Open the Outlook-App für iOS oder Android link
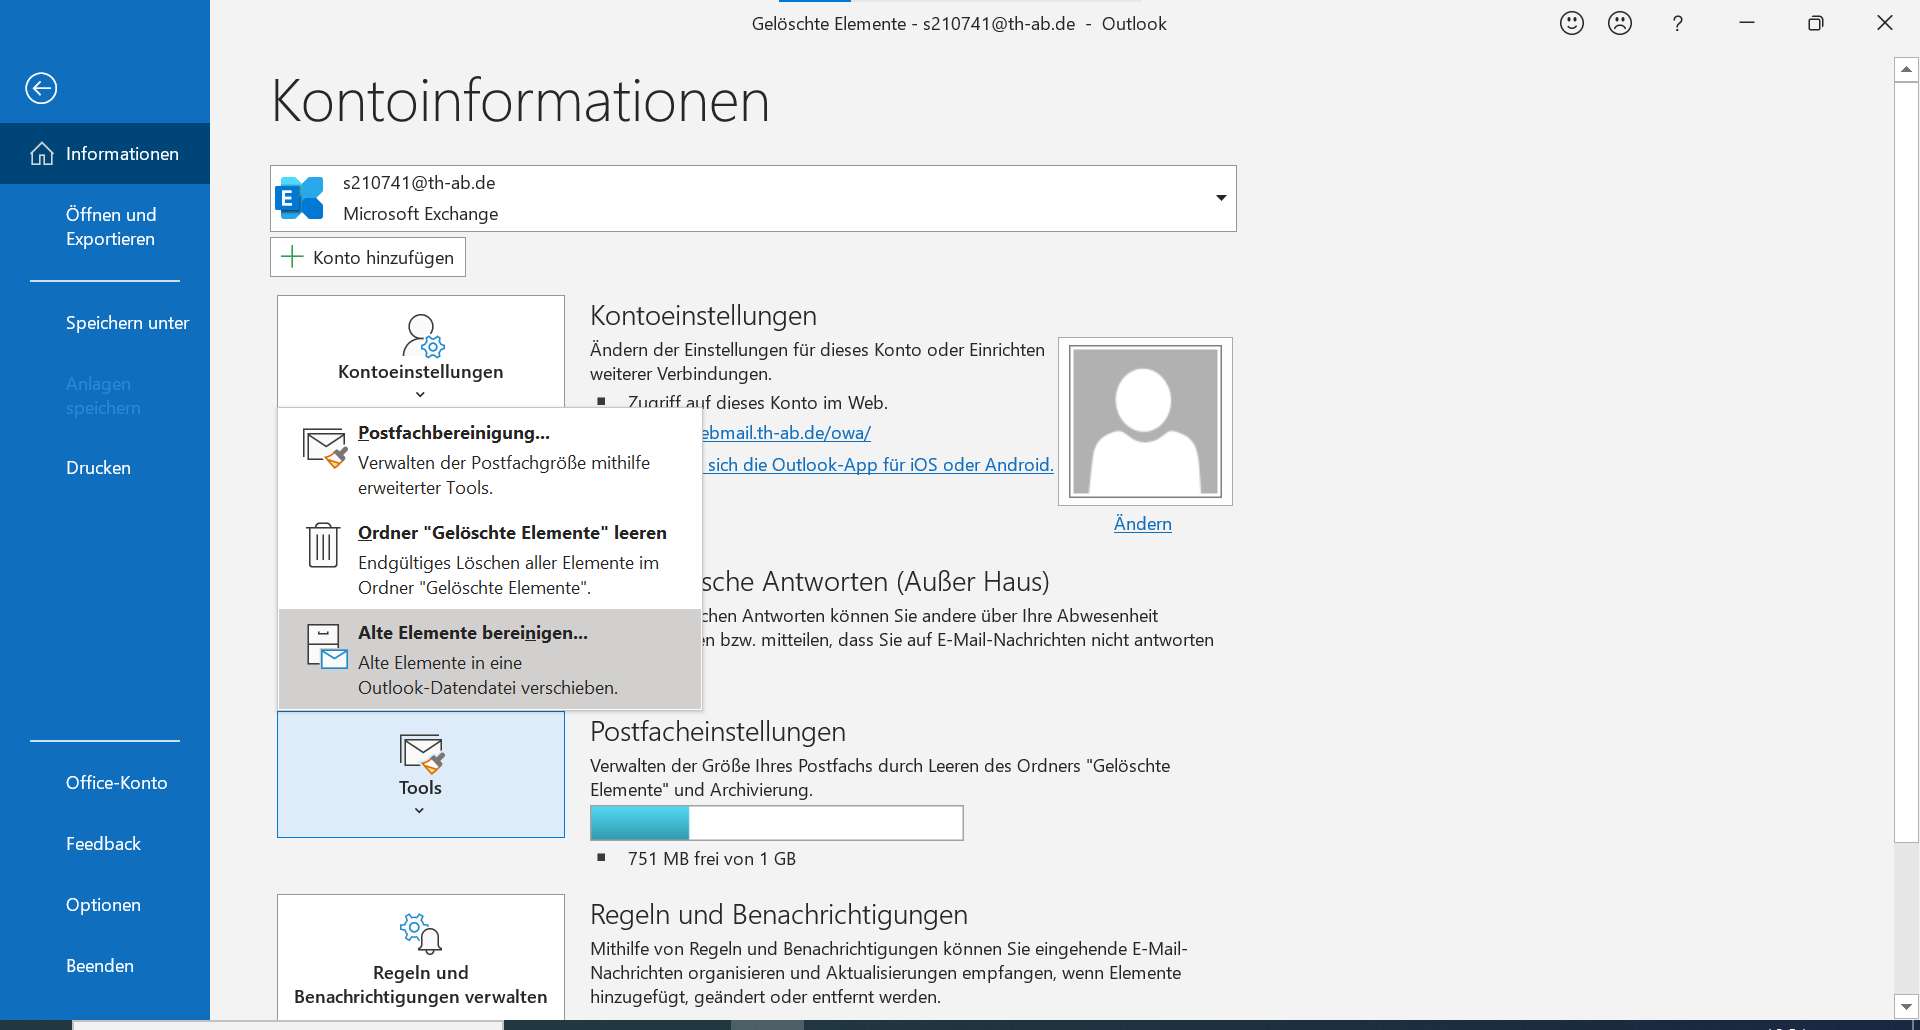 pyautogui.click(x=880, y=464)
